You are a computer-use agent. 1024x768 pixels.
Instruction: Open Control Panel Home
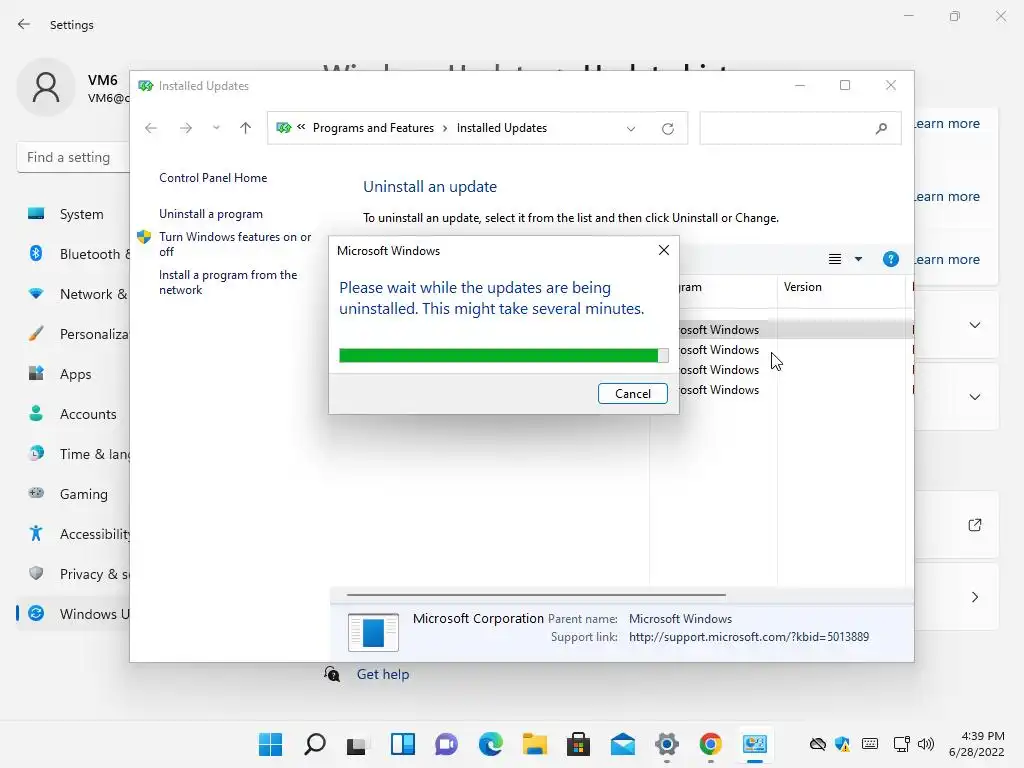coord(213,178)
